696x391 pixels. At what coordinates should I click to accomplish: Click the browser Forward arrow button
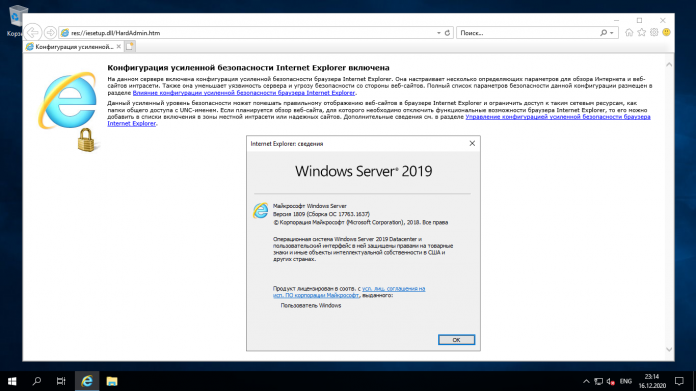tap(50, 32)
